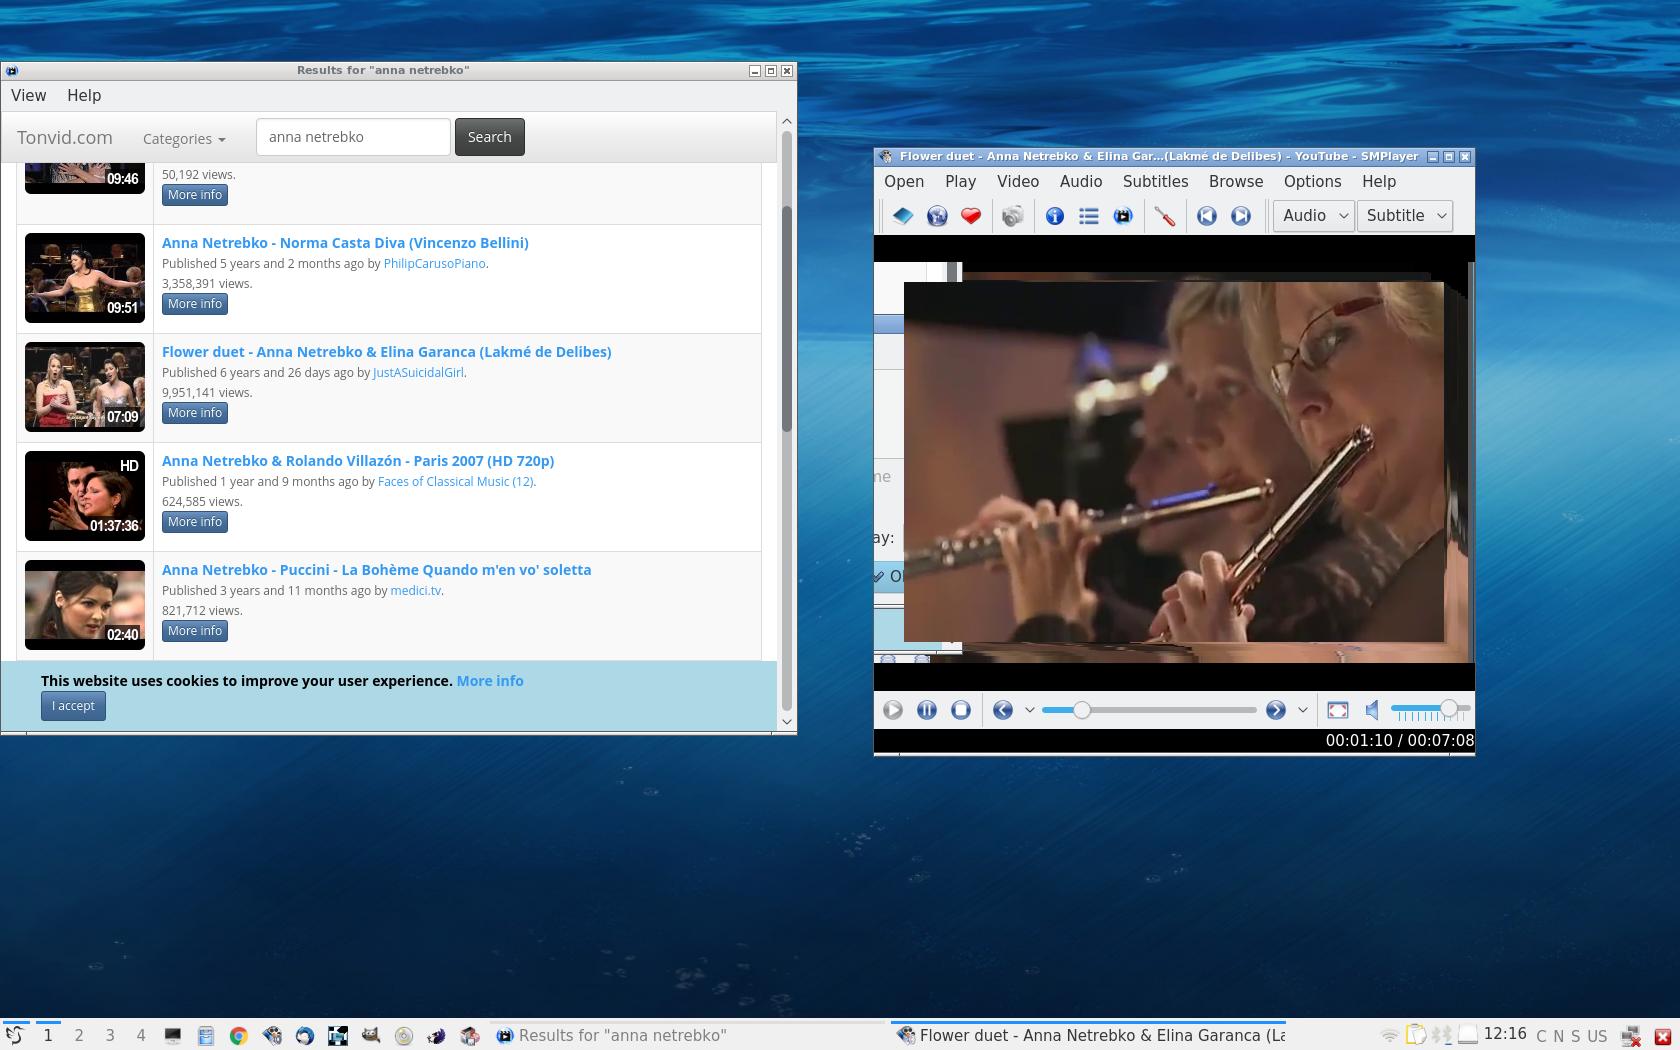Image resolution: width=1680 pixels, height=1050 pixels.
Task: Open Faces of Classical Music channel link
Action: pyautogui.click(x=455, y=482)
